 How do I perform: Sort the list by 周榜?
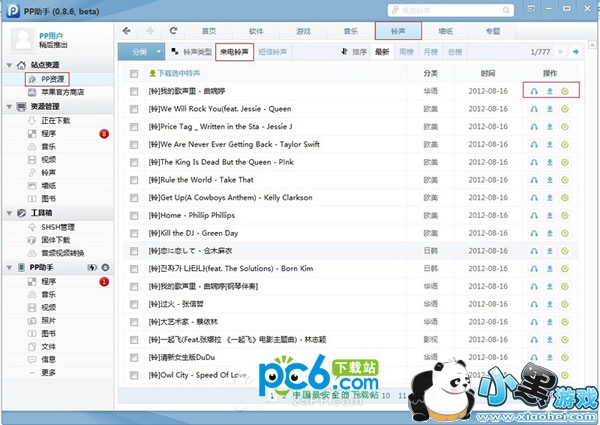pos(406,51)
